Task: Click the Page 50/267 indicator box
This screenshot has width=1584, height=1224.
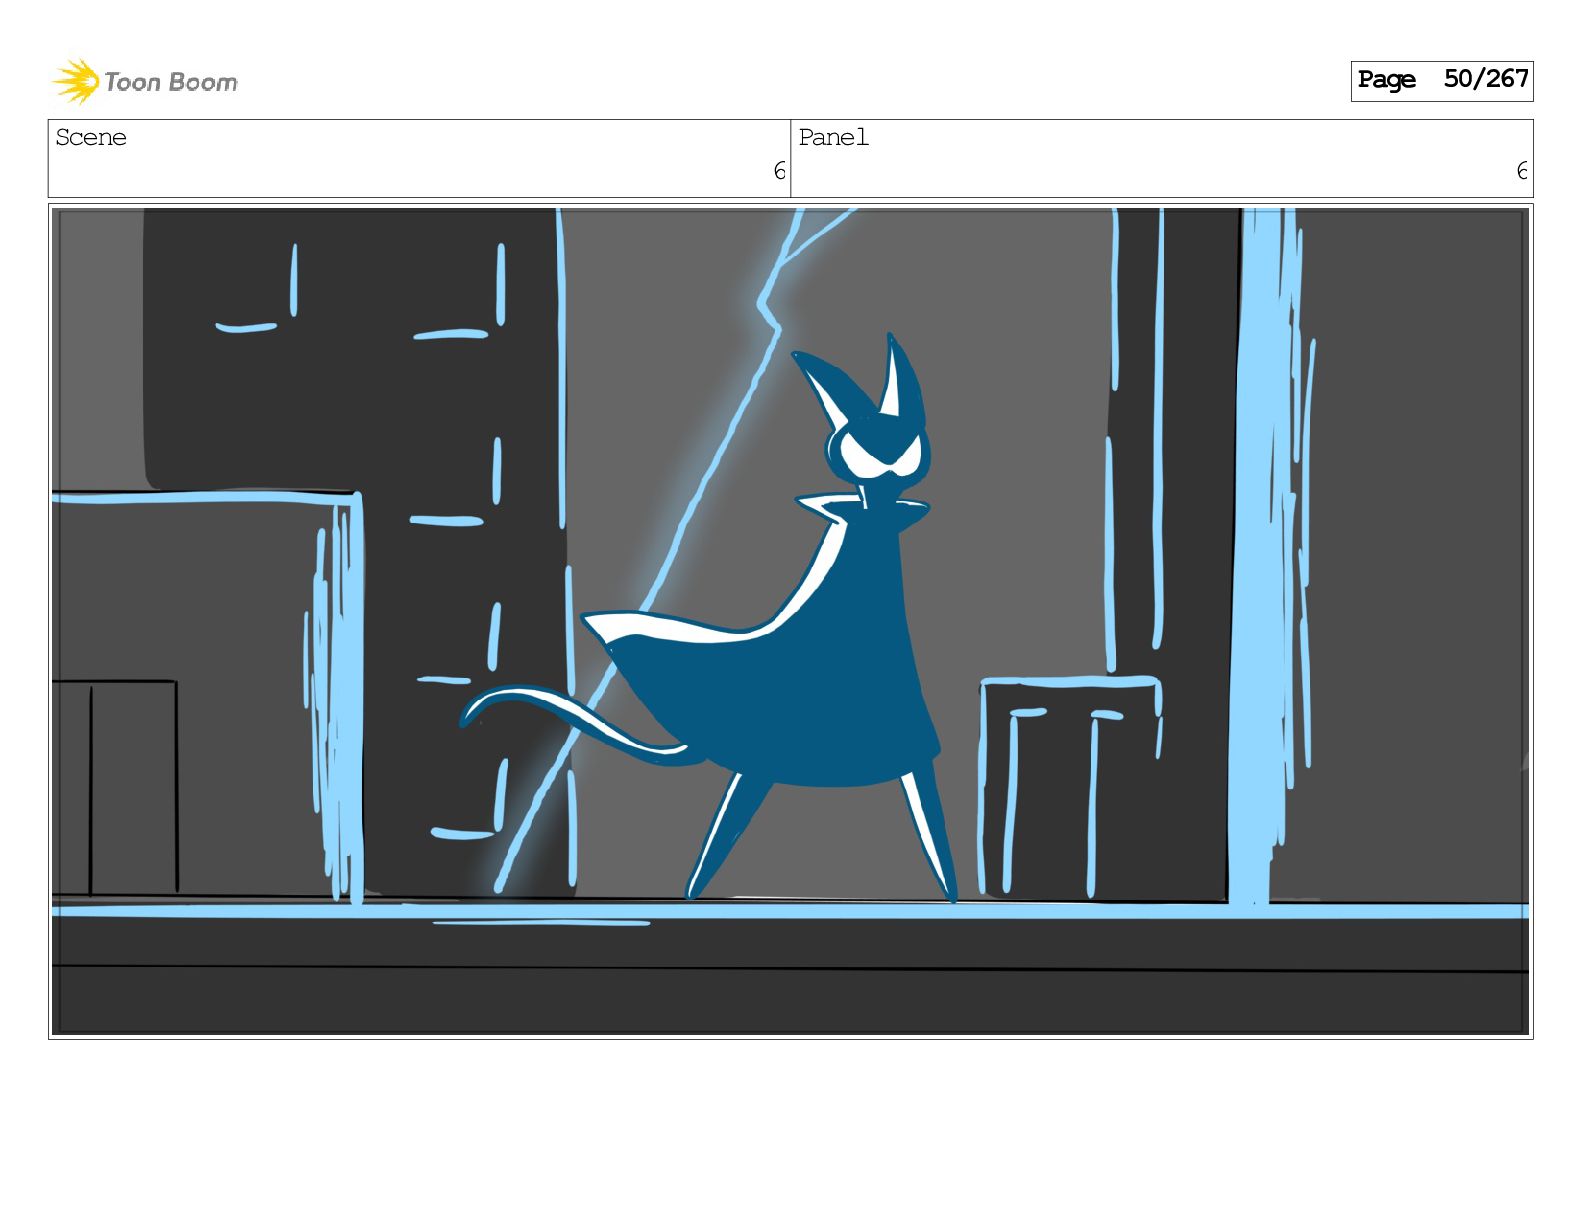Action: point(1441,80)
